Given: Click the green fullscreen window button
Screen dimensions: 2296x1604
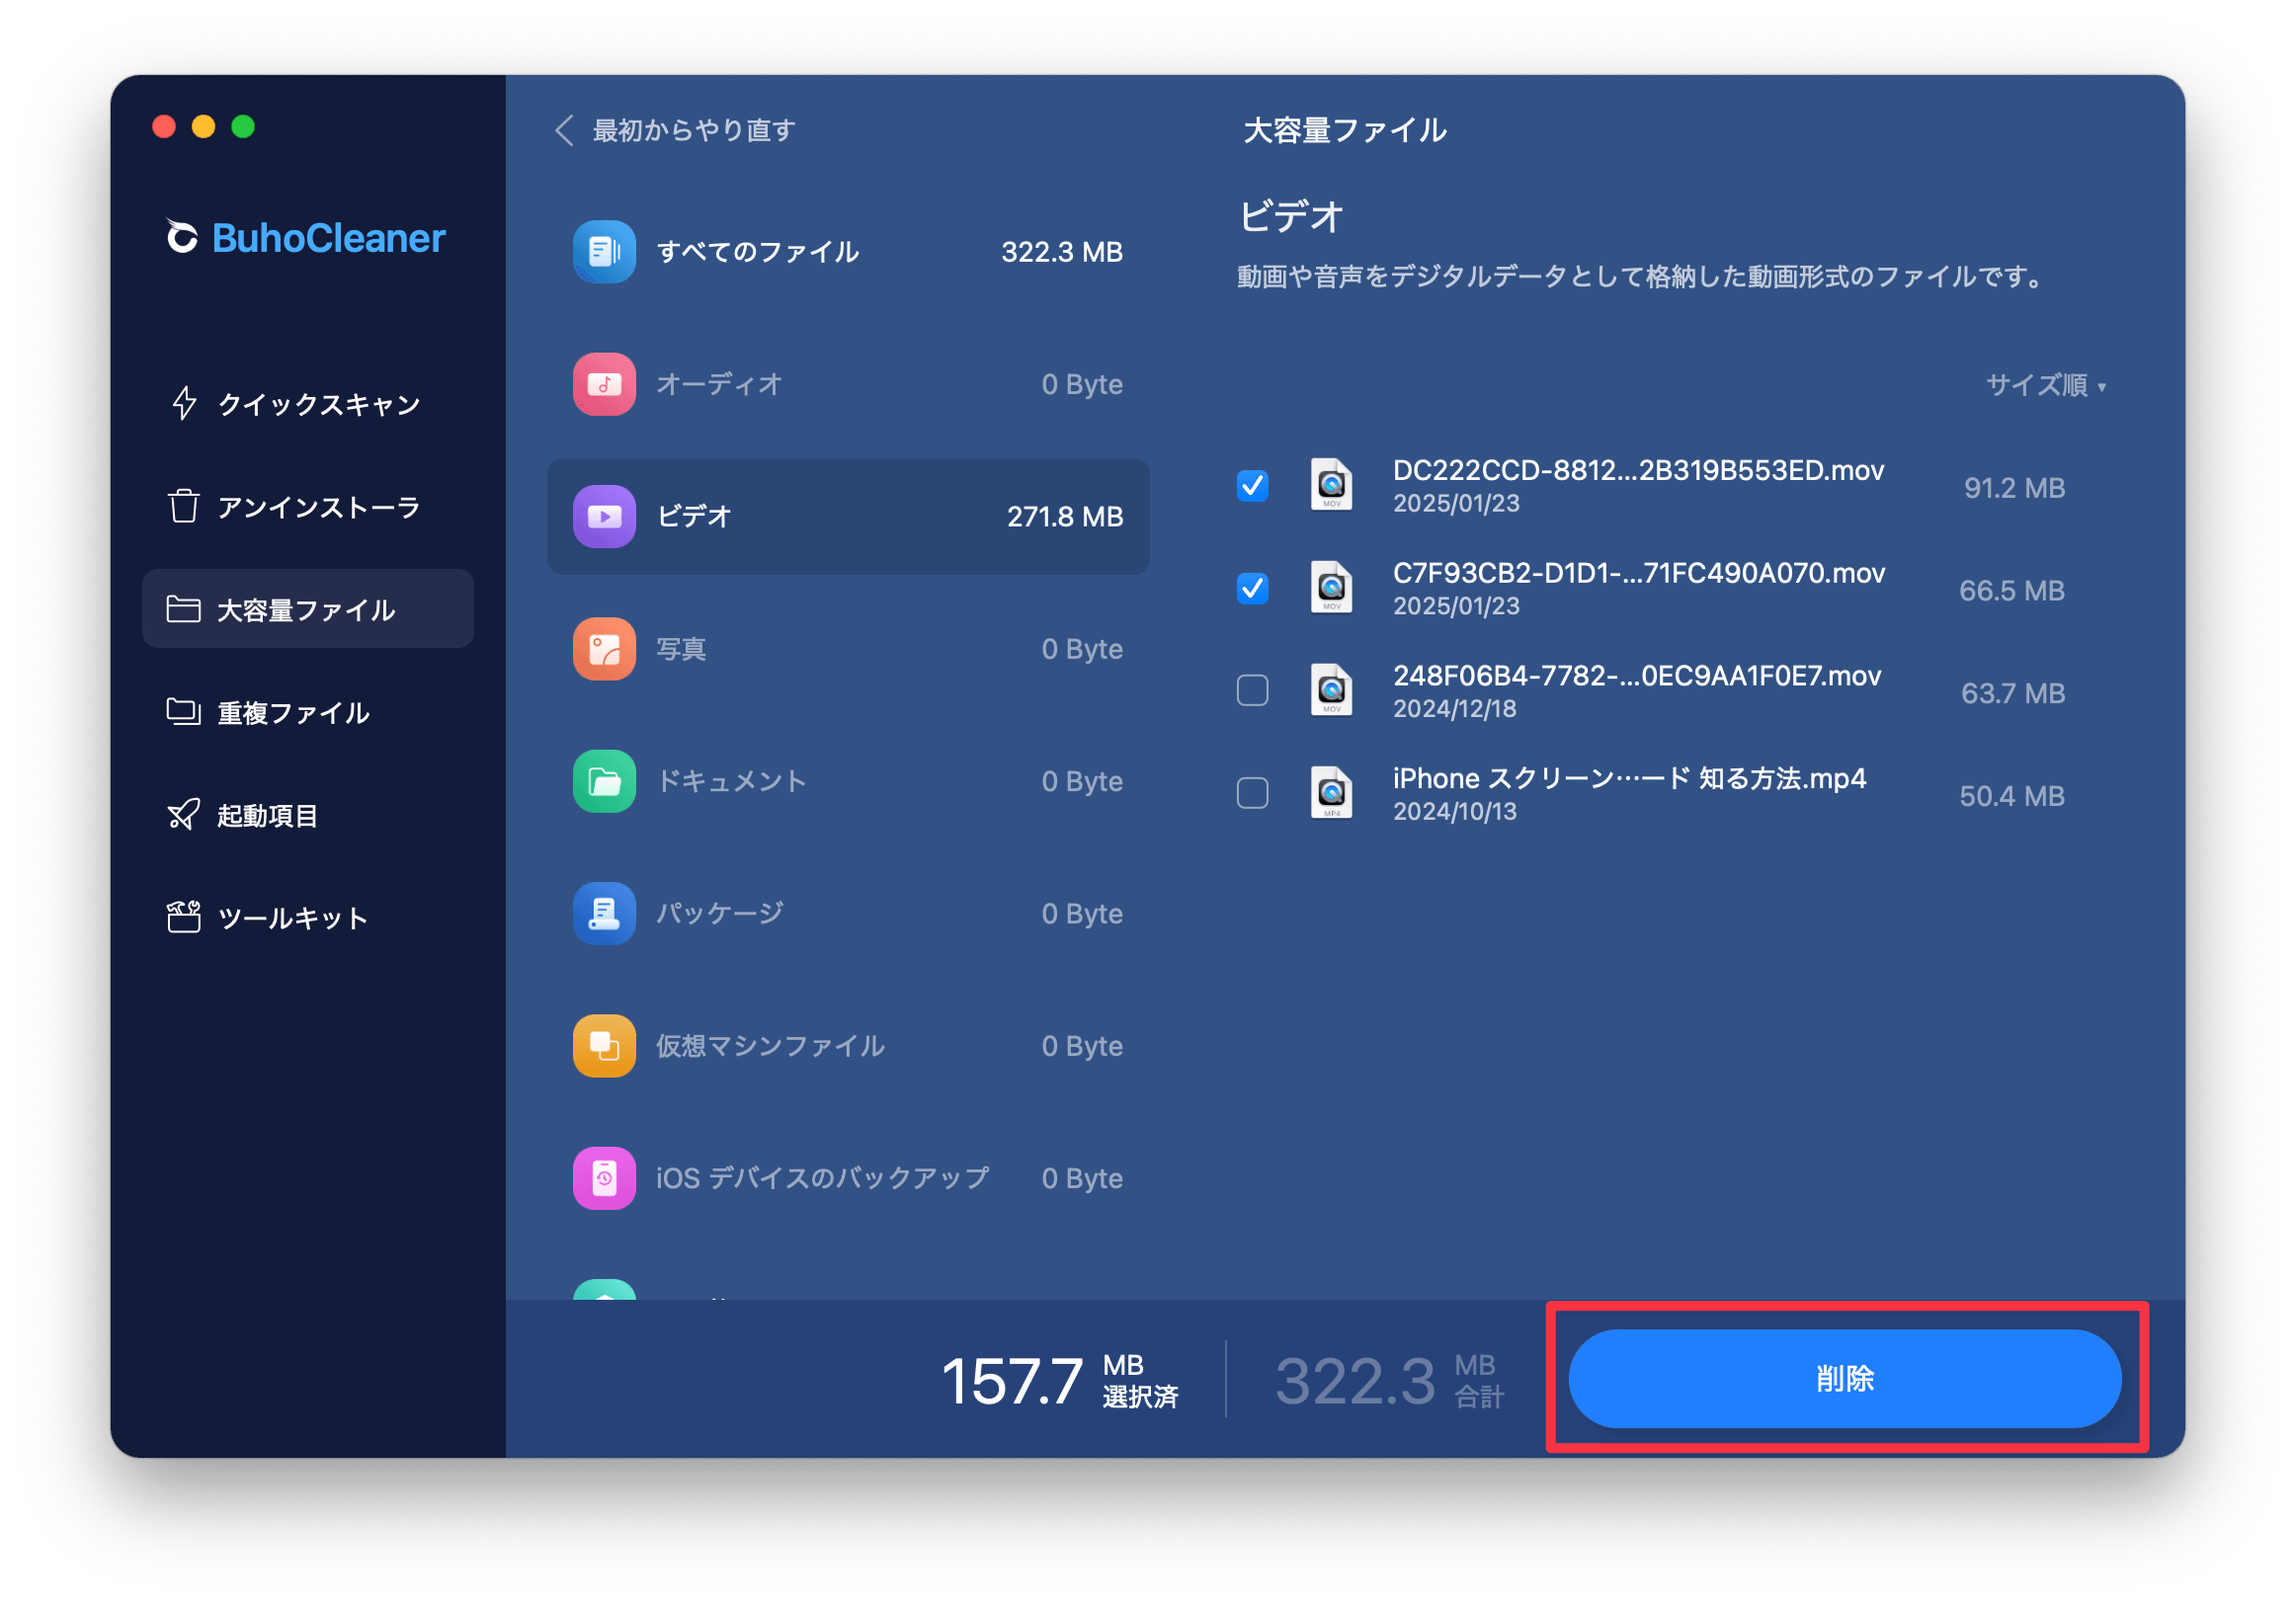Looking at the screenshot, I should (243, 126).
